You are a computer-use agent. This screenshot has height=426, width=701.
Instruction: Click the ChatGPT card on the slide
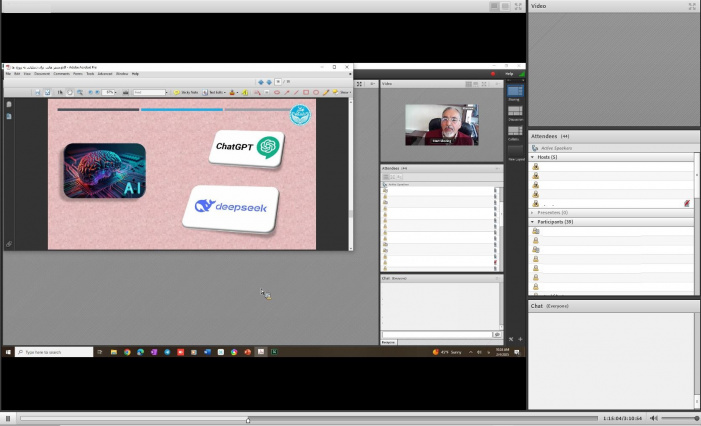(x=247, y=148)
